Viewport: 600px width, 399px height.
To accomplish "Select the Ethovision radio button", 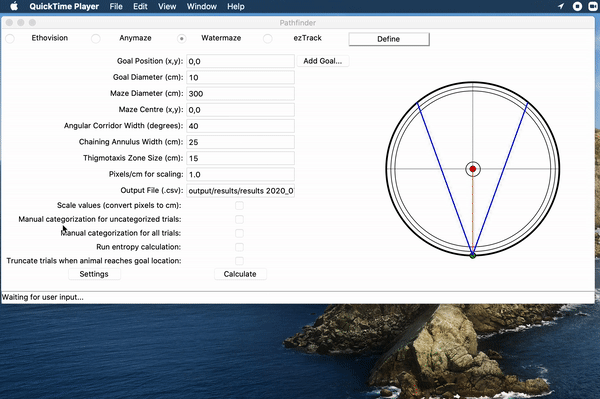I will [x=10, y=38].
